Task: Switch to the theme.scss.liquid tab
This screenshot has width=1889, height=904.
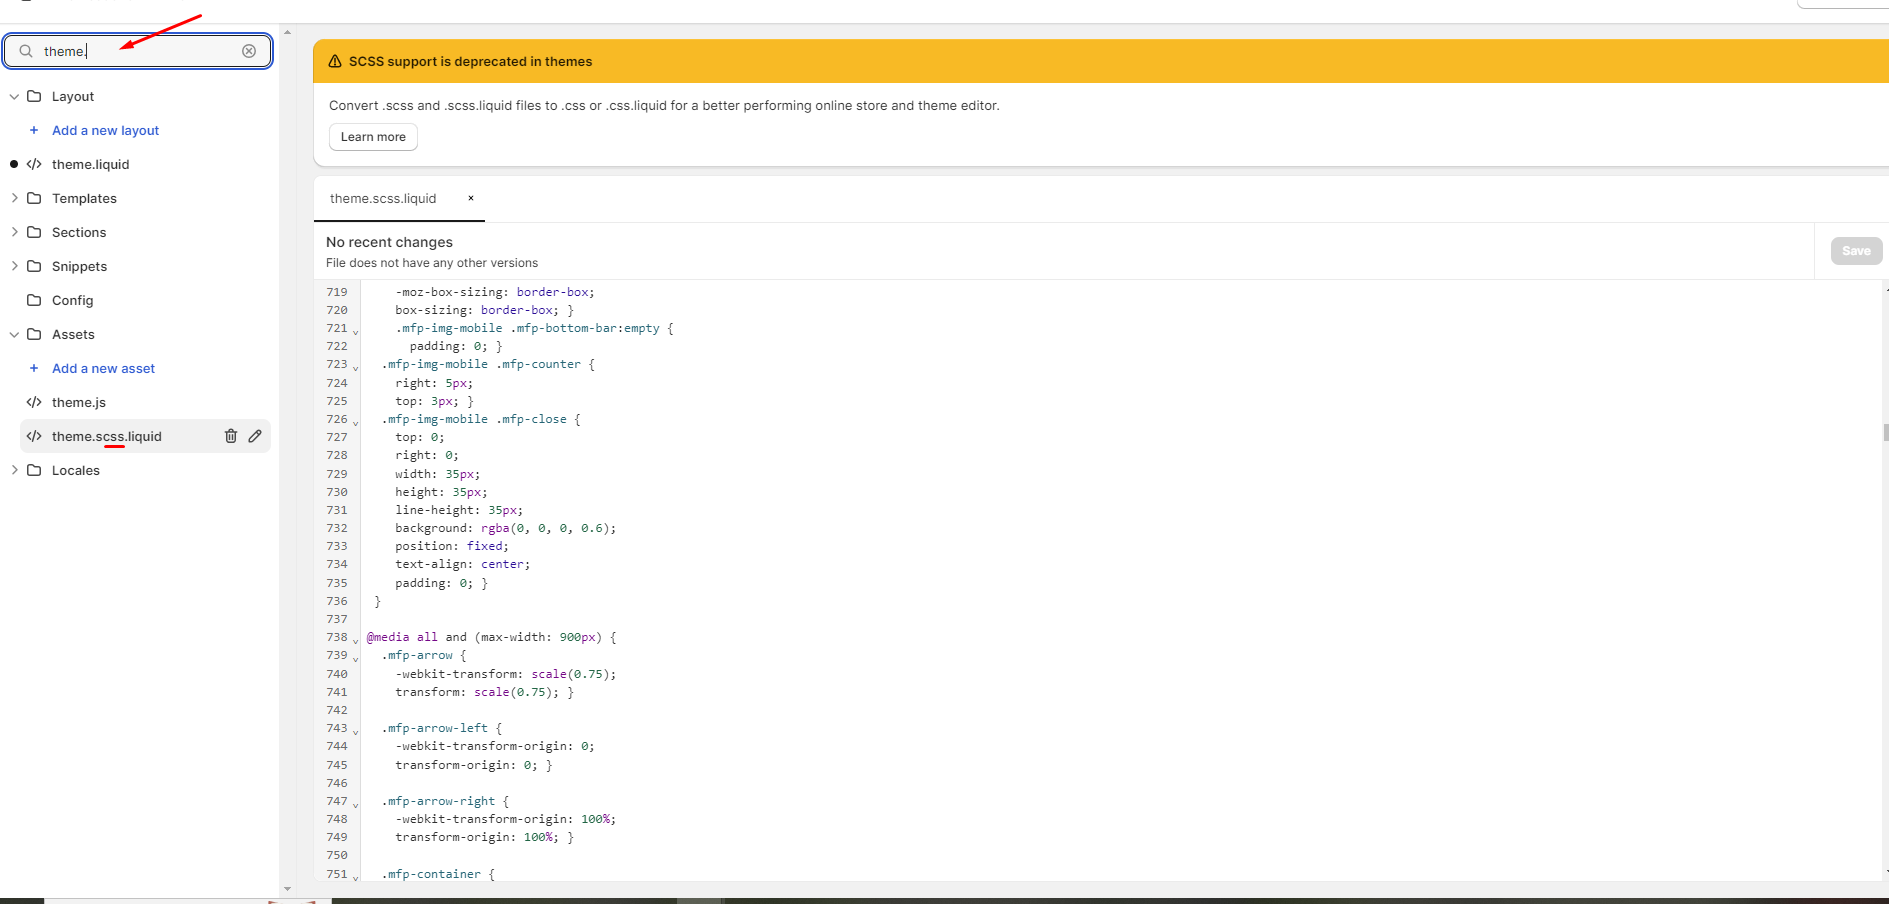Action: 383,199
